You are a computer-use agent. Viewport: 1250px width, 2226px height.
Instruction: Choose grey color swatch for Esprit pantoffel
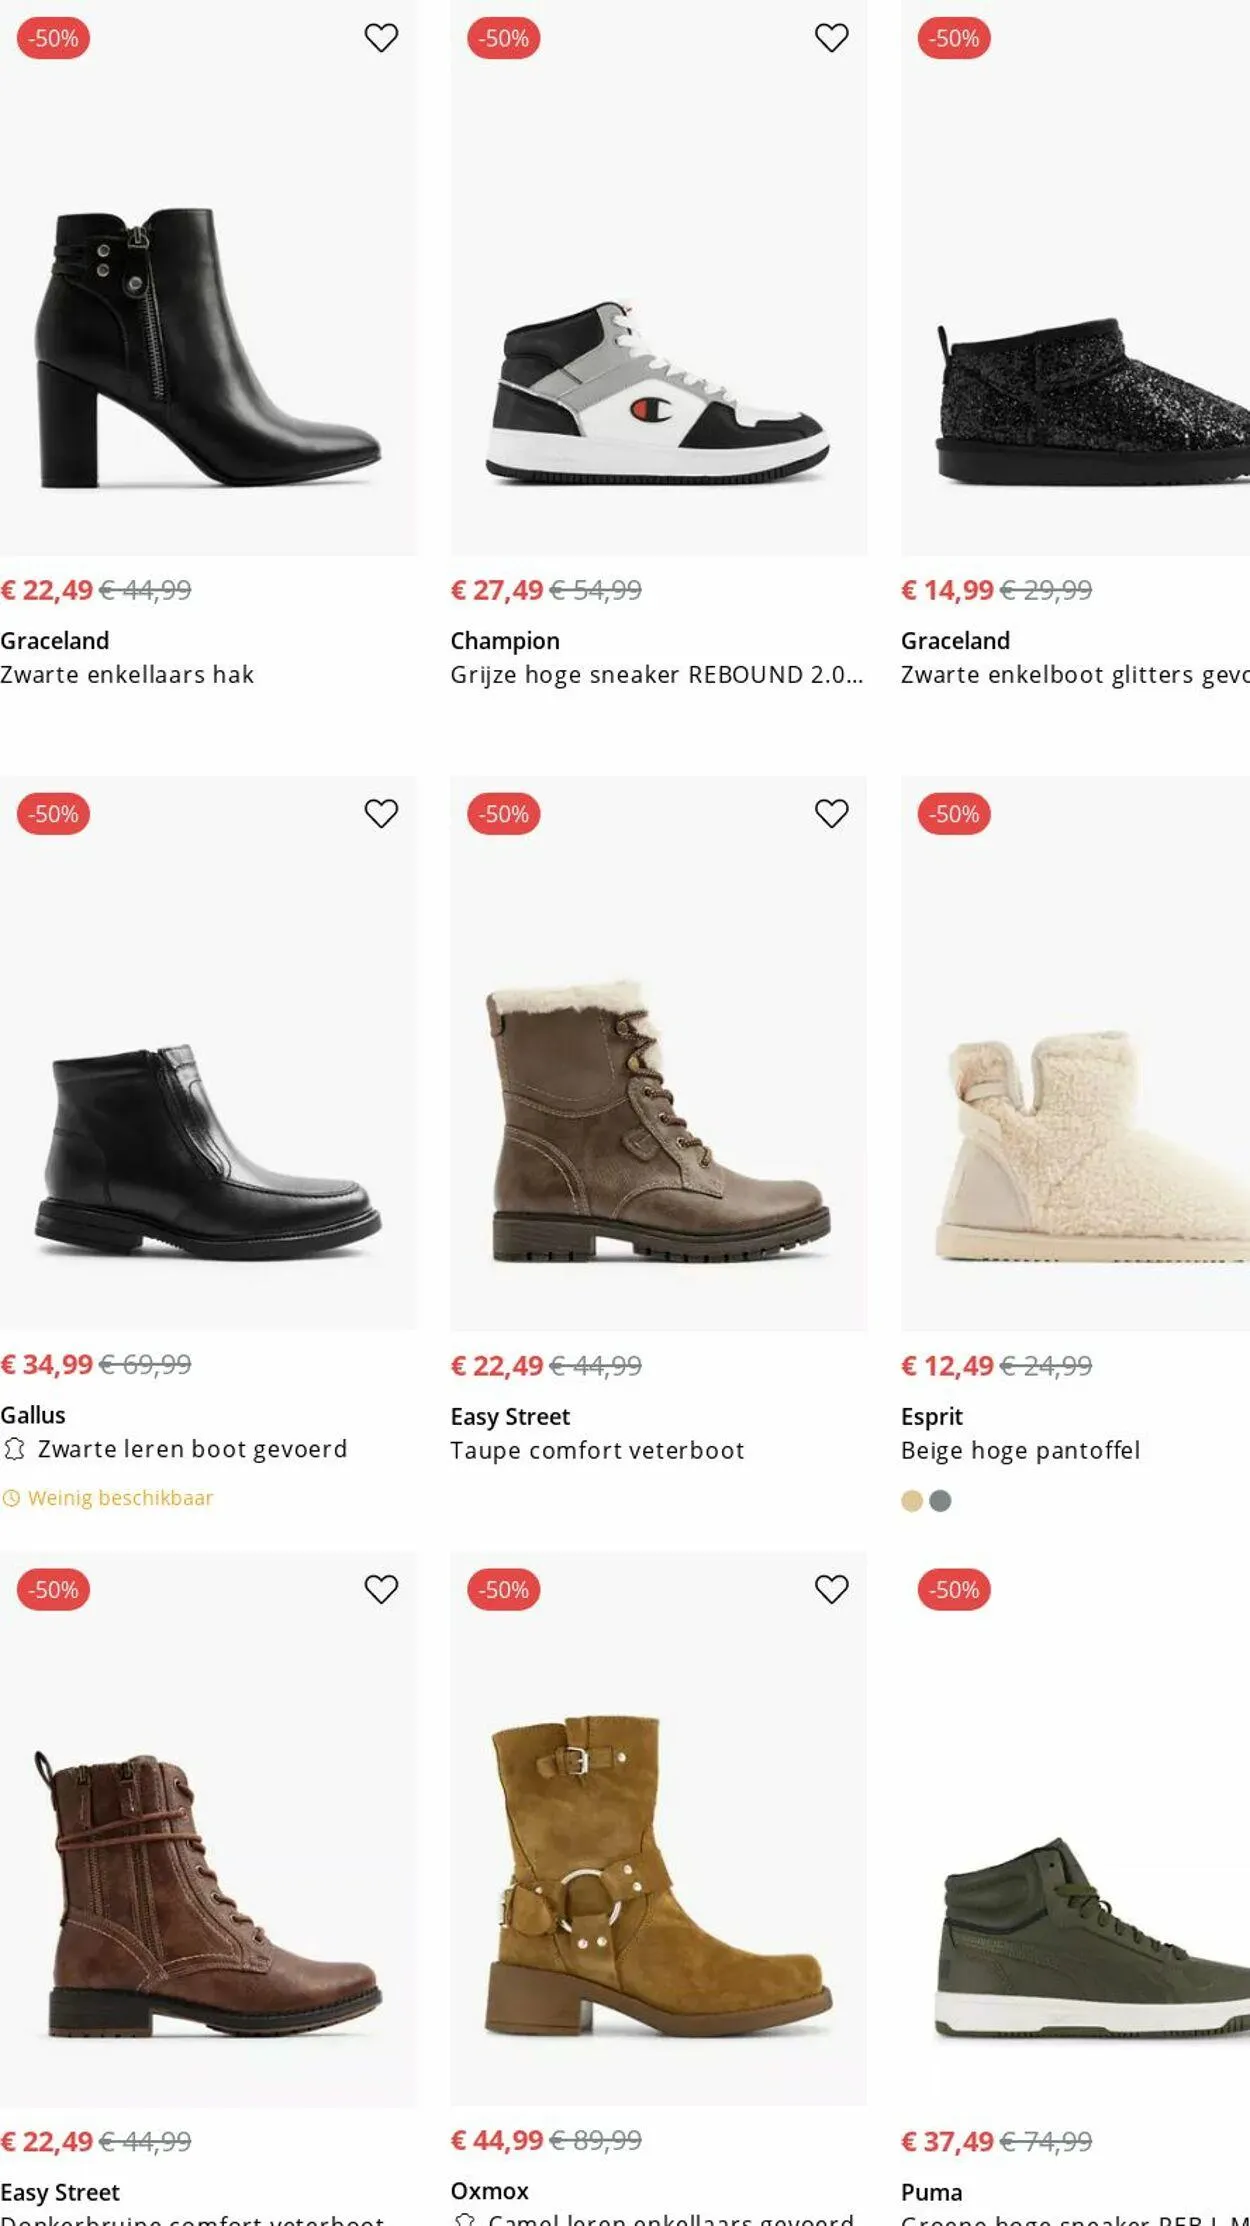[940, 1501]
